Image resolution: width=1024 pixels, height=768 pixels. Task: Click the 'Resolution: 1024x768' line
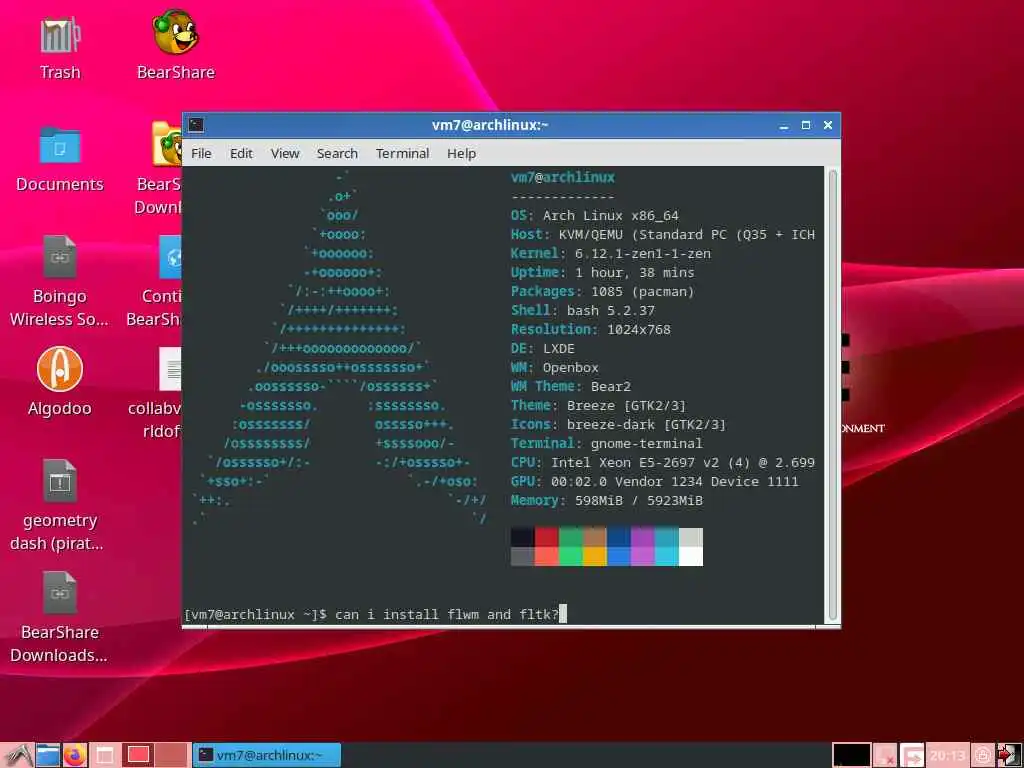click(590, 329)
